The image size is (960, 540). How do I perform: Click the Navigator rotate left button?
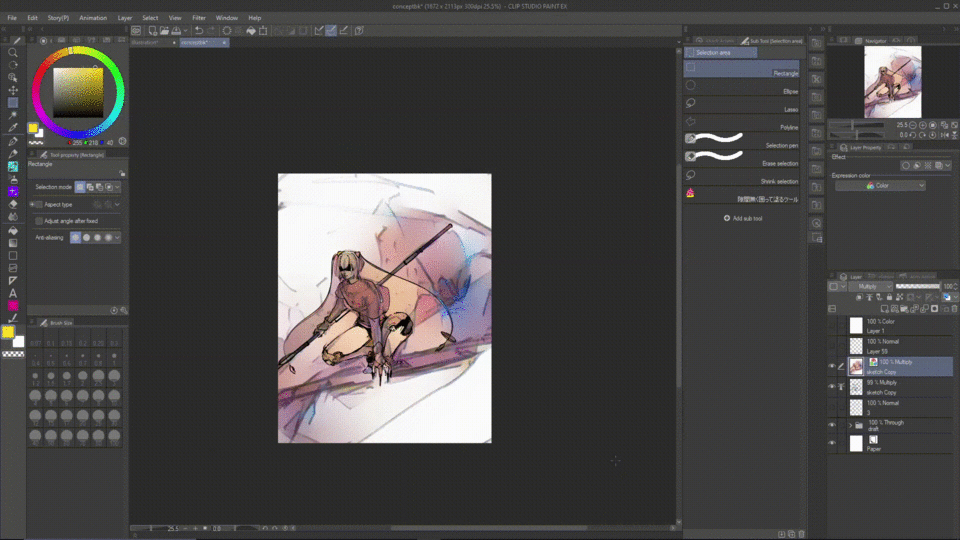[x=912, y=135]
